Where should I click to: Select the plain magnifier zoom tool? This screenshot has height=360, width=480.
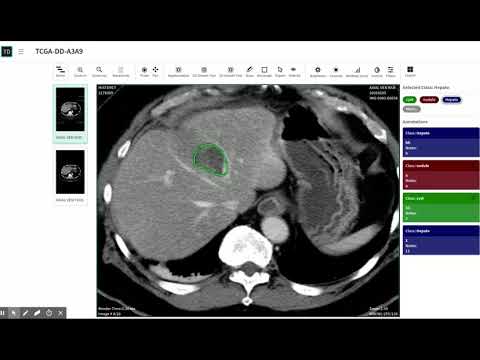(x=99, y=72)
